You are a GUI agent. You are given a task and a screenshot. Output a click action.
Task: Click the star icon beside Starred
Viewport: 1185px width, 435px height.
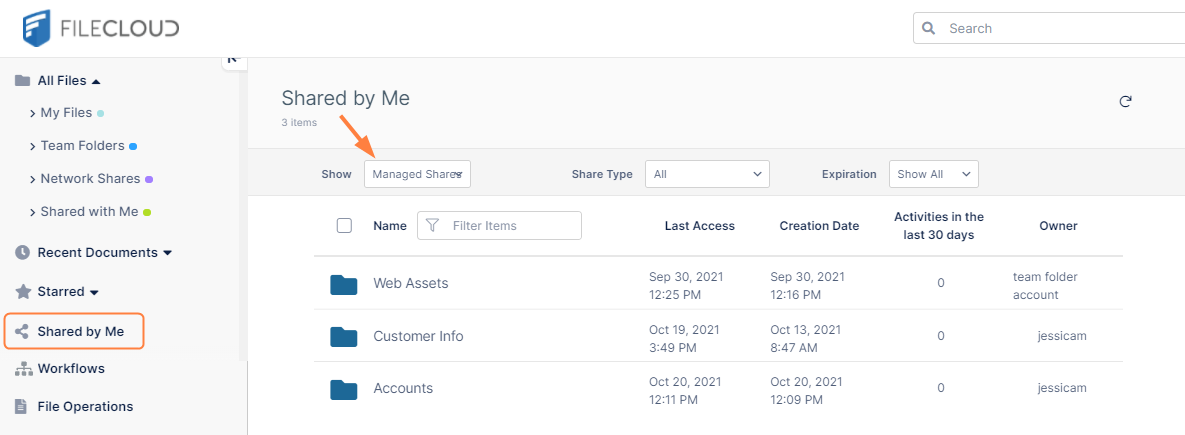[x=22, y=292]
